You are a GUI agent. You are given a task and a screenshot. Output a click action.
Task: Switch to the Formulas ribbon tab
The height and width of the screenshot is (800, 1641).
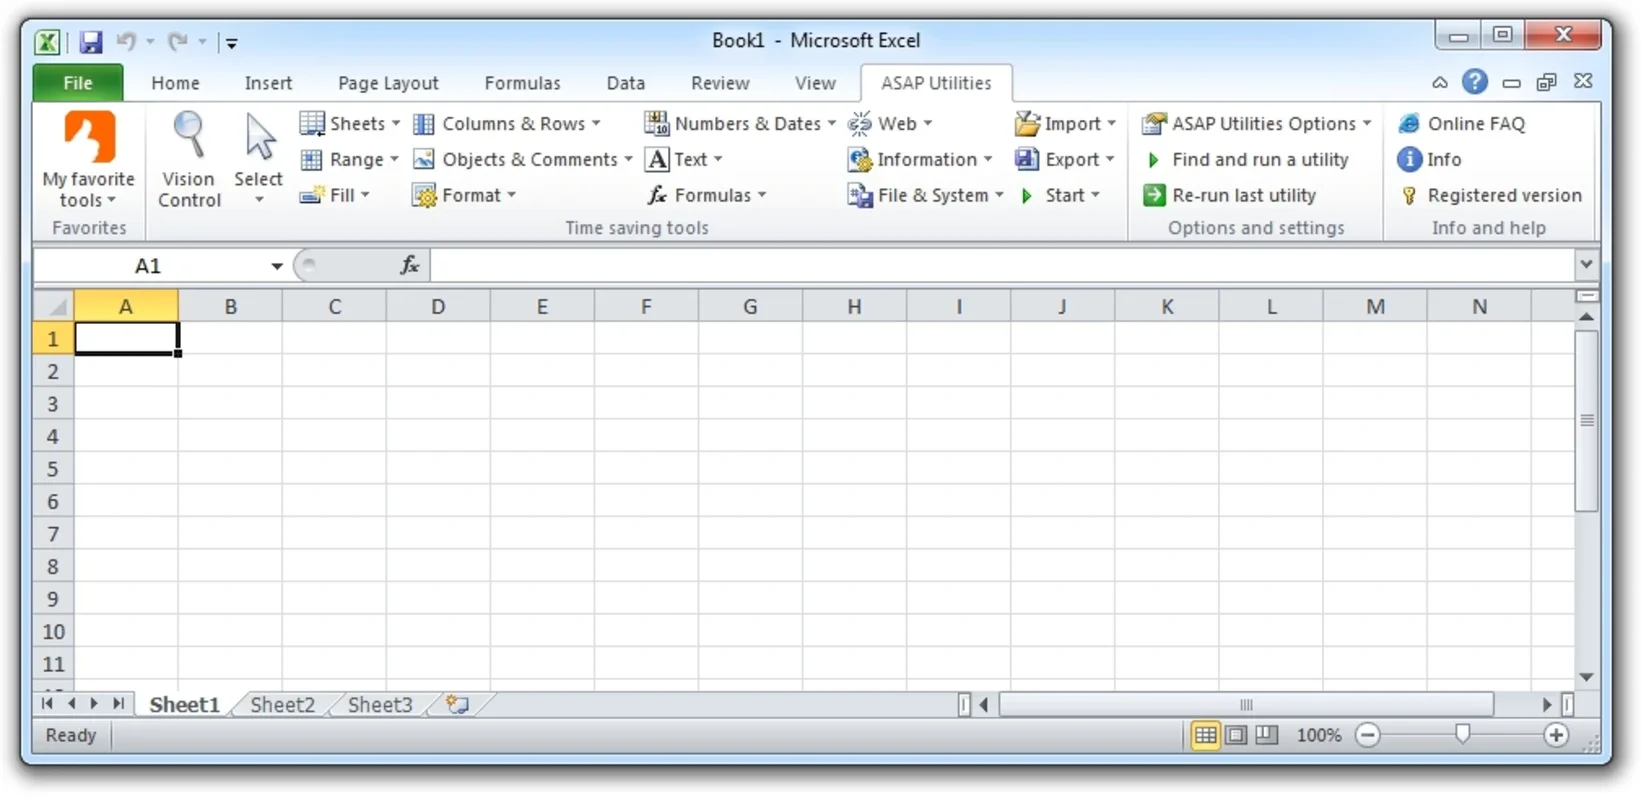[x=522, y=83]
